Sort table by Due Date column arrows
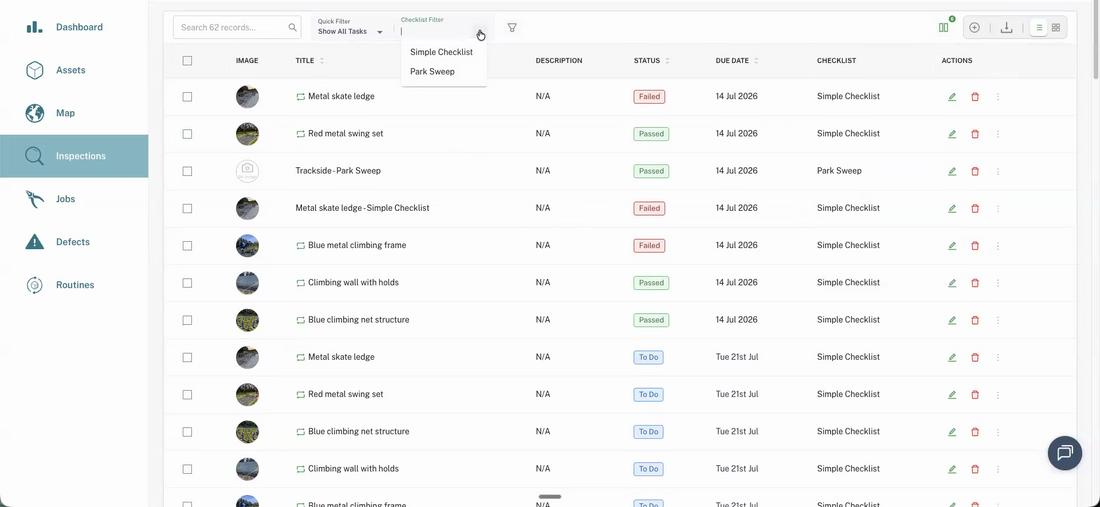This screenshot has width=1100, height=507. pyautogui.click(x=756, y=61)
